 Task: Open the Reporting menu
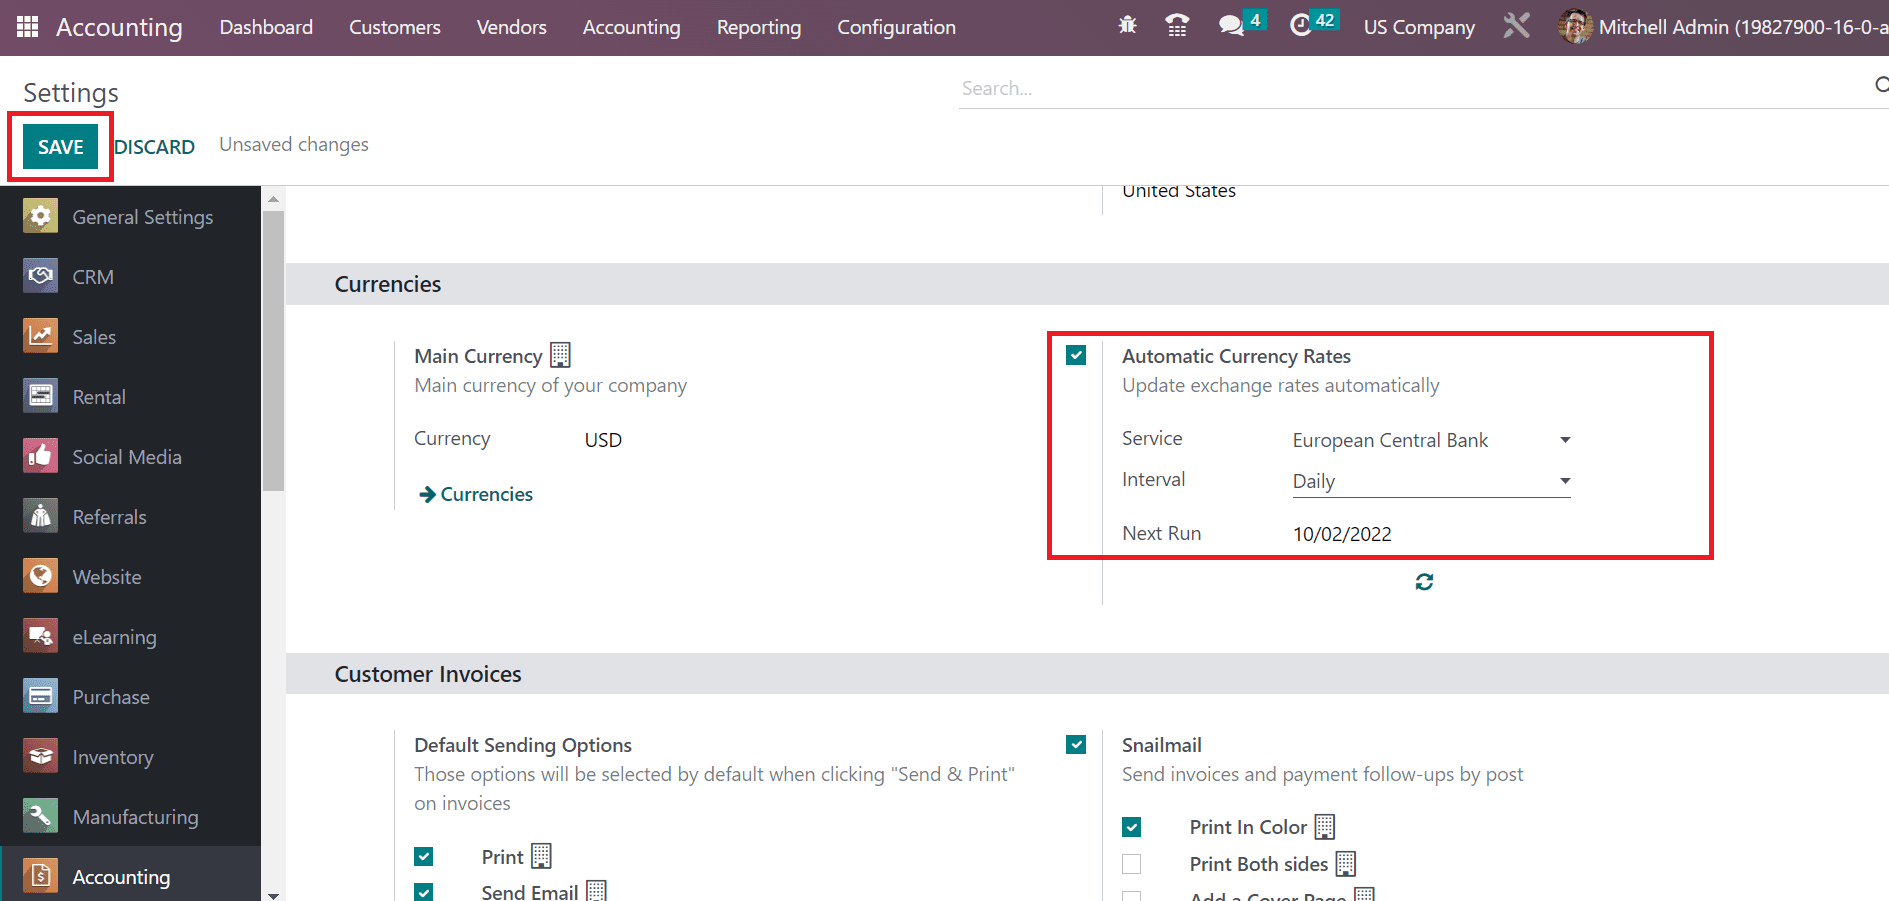tap(759, 27)
